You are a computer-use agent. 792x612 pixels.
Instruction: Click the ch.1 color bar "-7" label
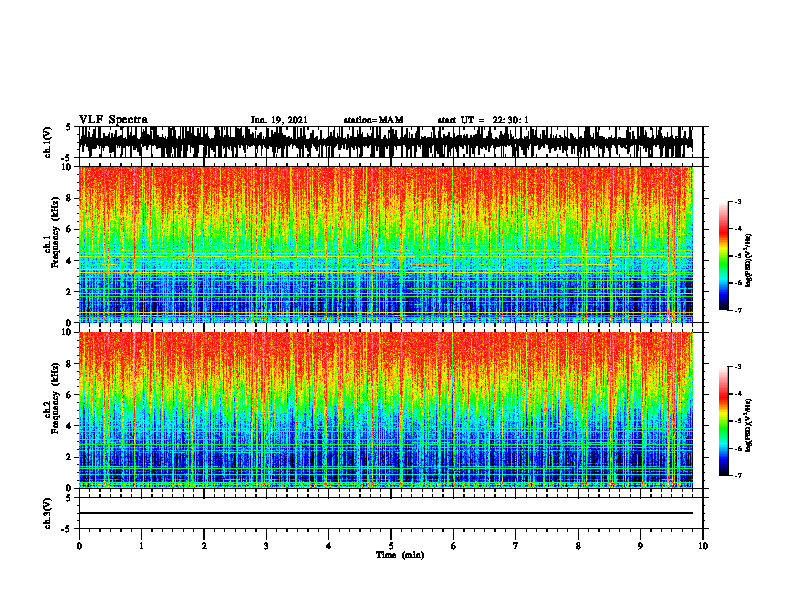(x=738, y=310)
